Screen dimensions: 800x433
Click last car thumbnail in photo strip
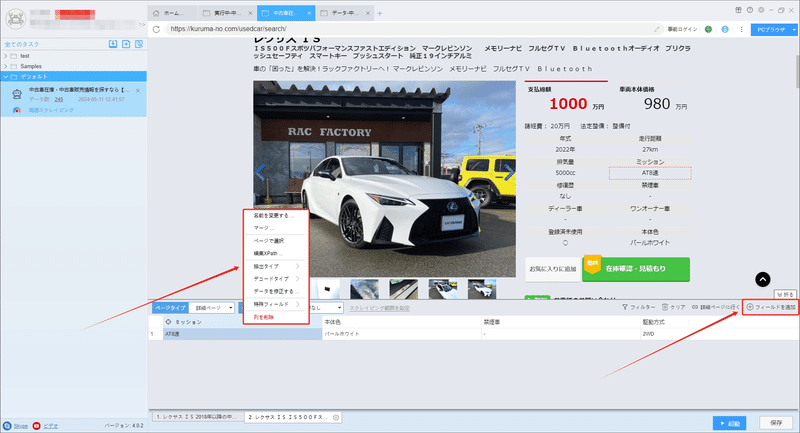[482, 289]
